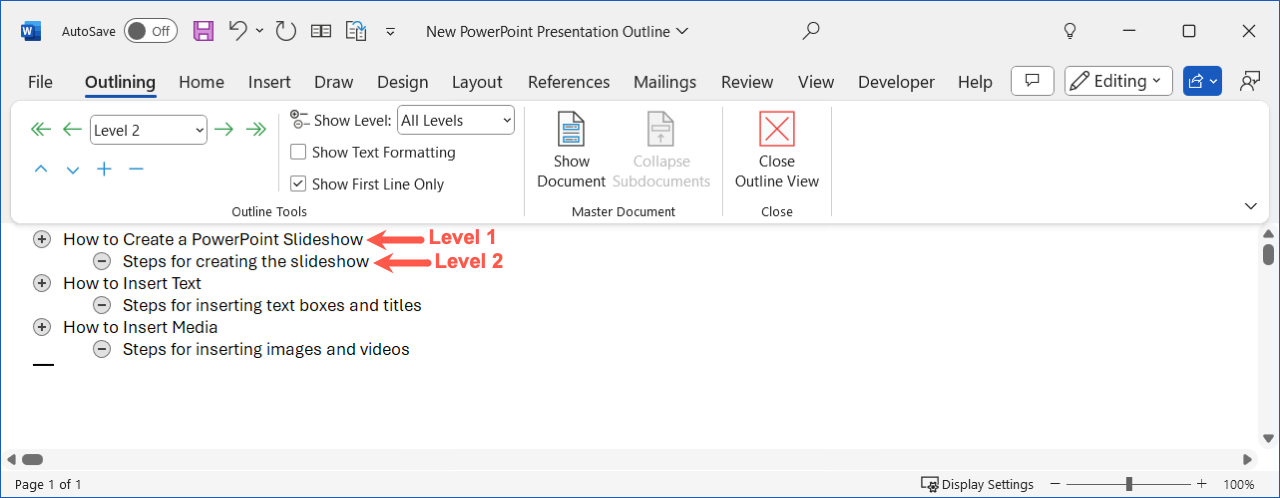1280x498 pixels.
Task: Promote to Heading 1 double-arrow icon
Action: 40,129
